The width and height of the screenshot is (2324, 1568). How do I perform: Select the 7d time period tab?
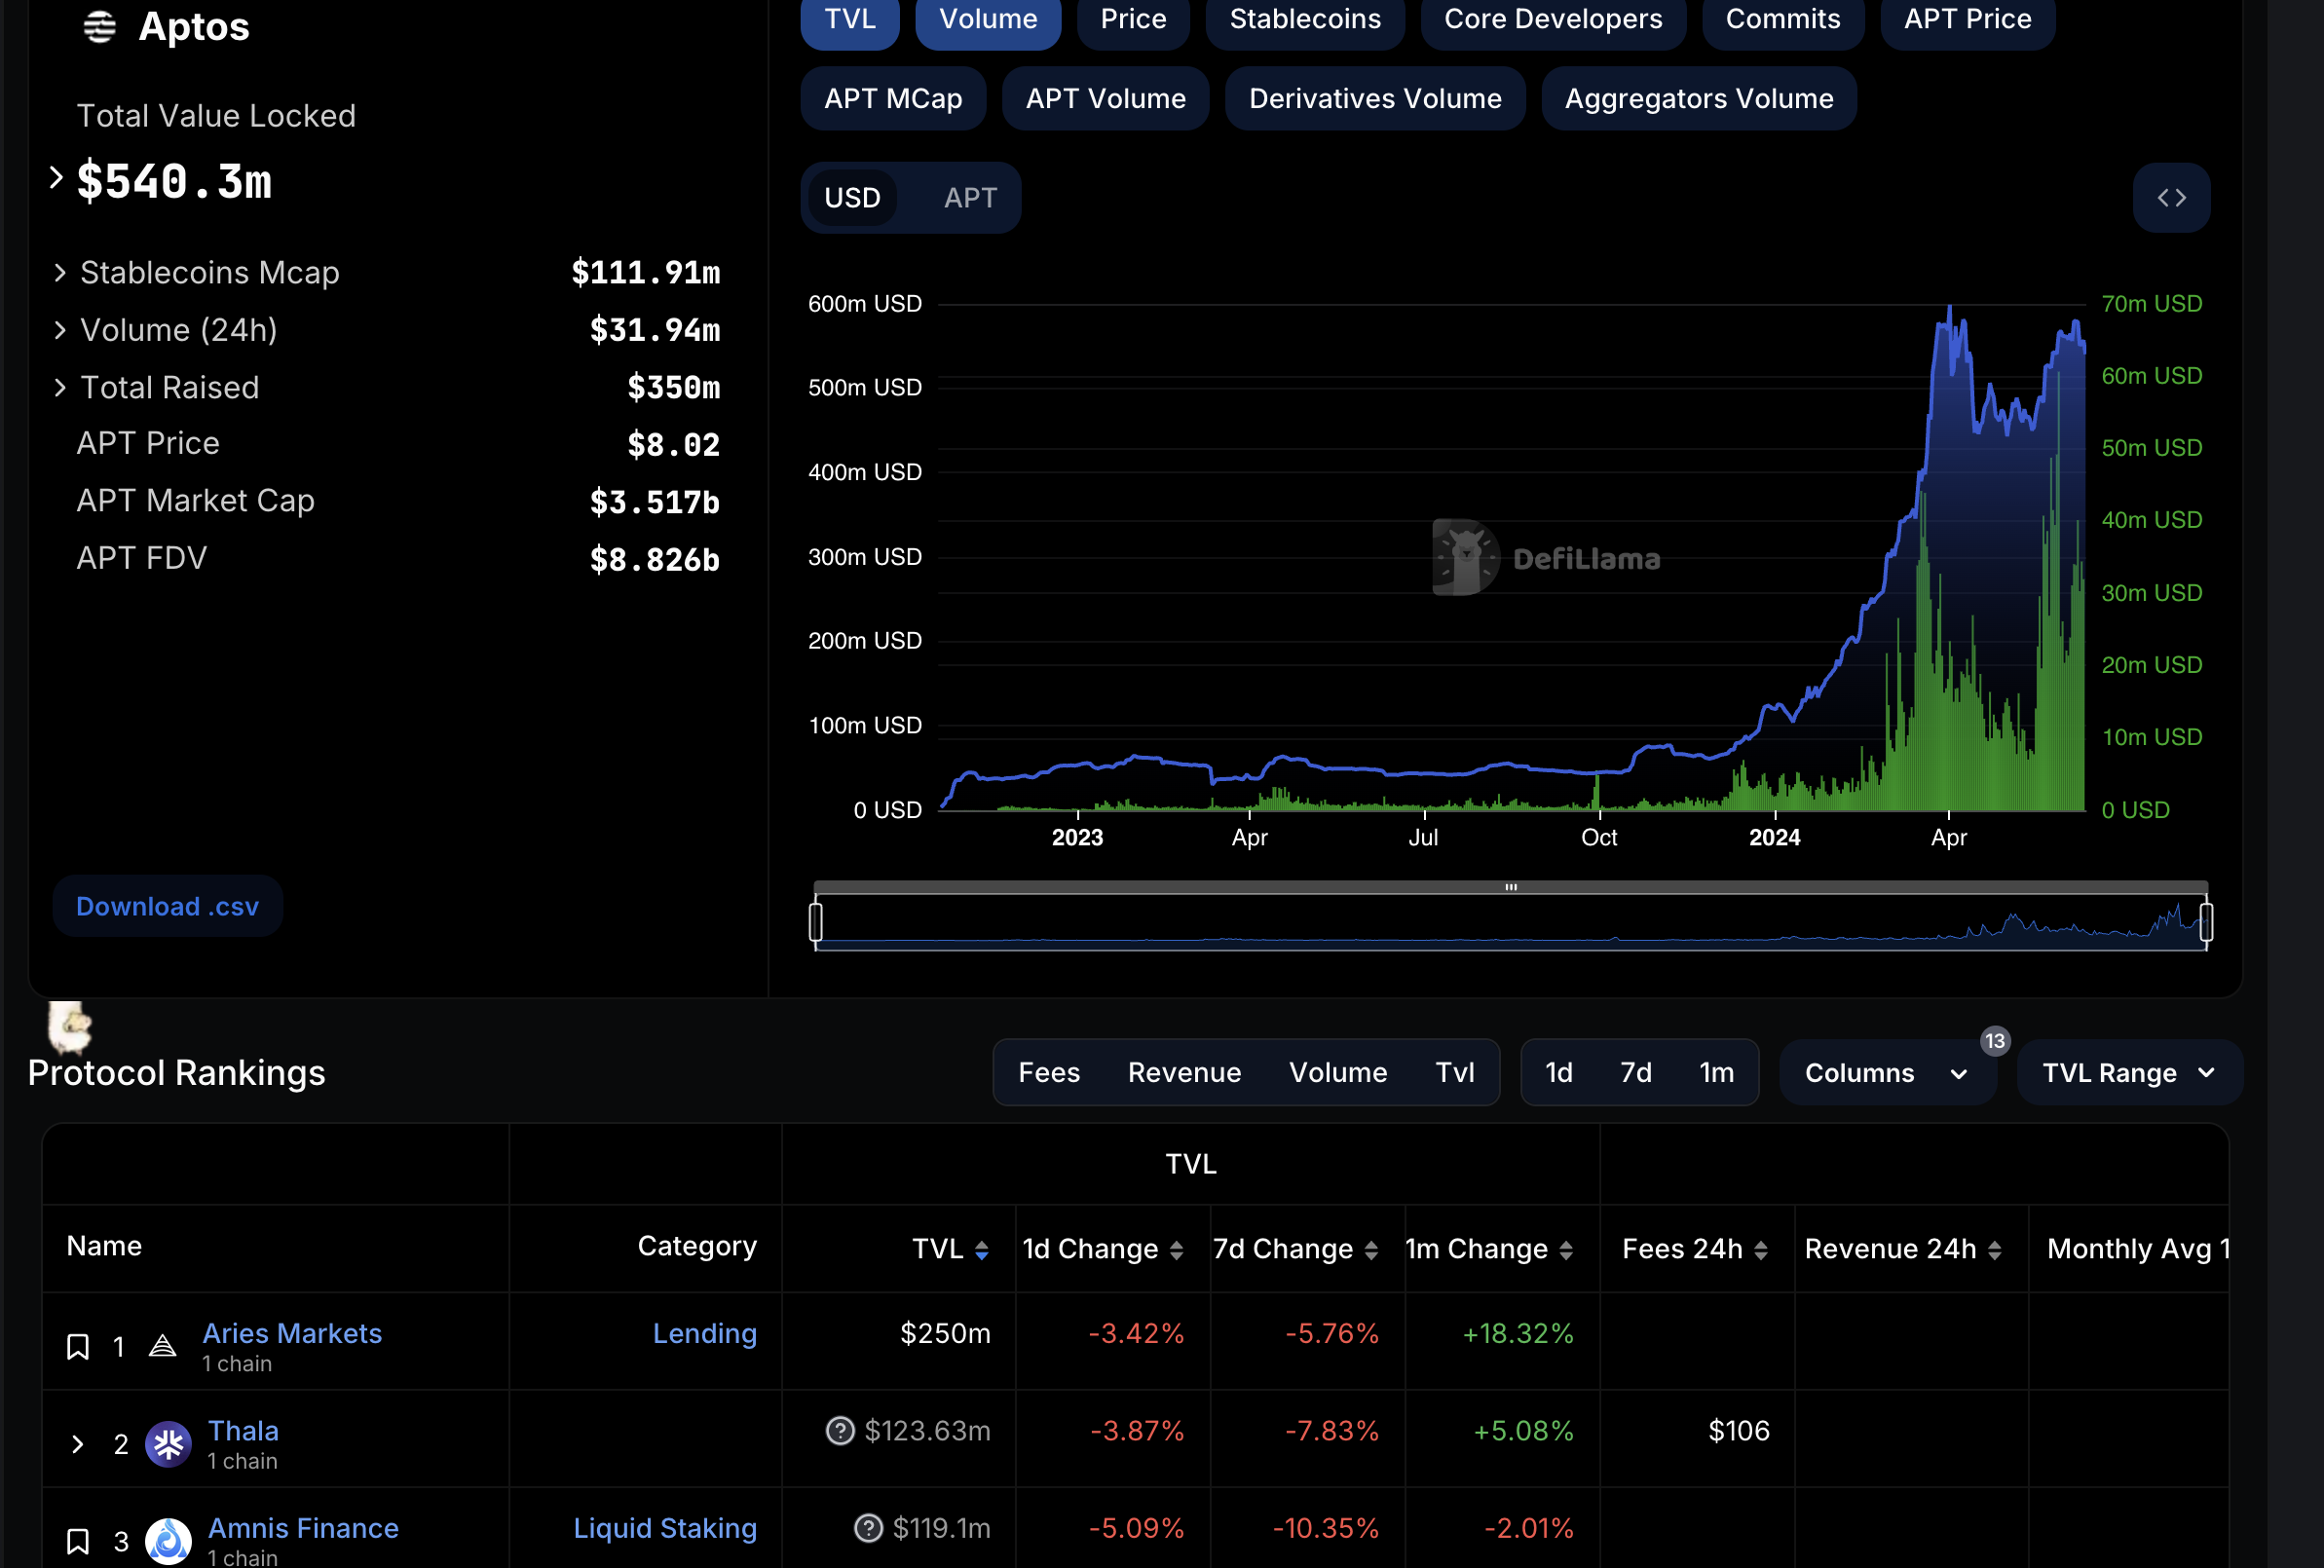tap(1635, 1073)
